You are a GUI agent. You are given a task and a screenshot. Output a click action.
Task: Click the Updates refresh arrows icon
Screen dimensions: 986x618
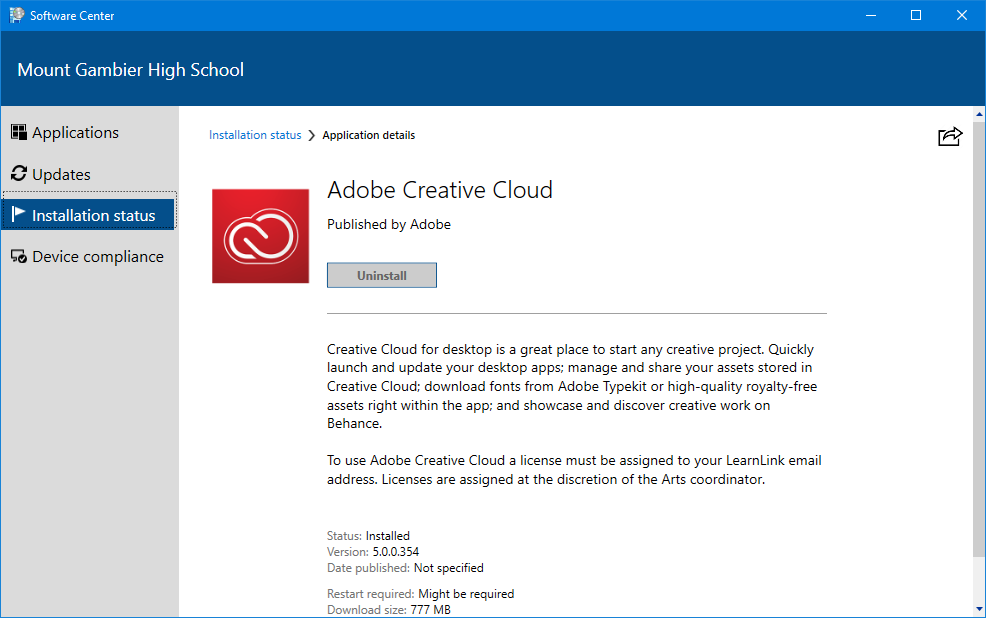(19, 174)
